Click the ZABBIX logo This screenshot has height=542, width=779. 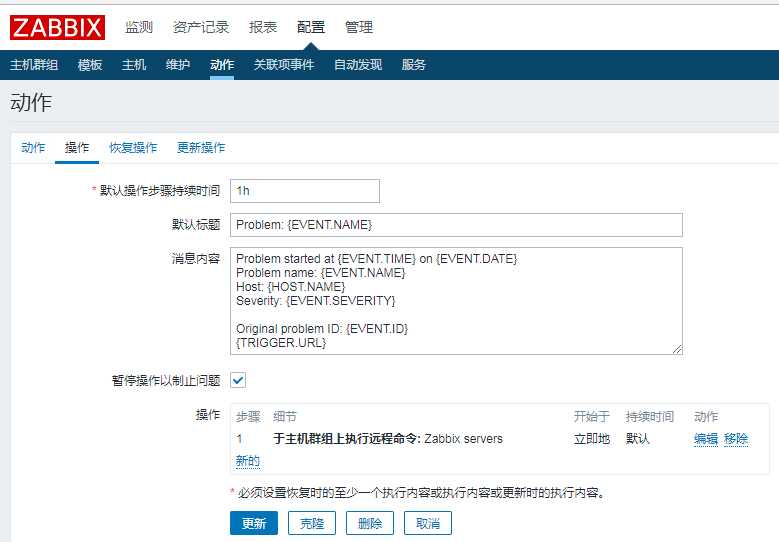coord(57,27)
